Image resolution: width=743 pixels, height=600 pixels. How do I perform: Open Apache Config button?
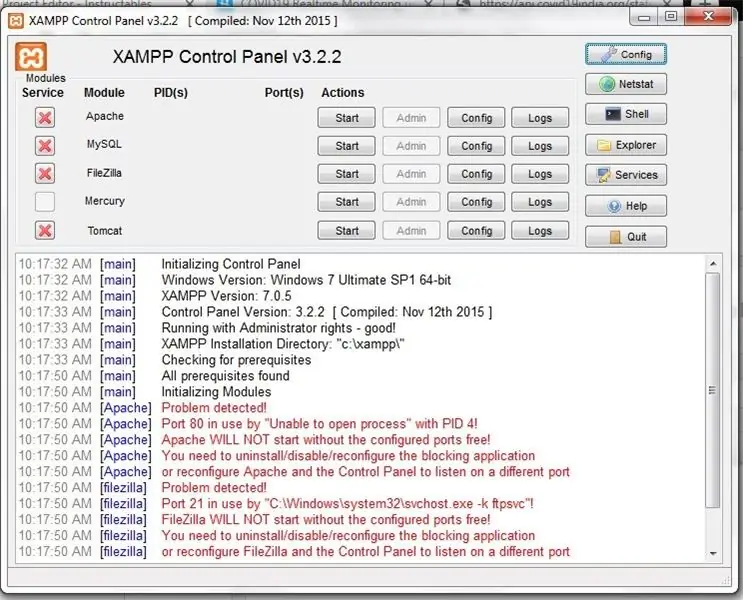[476, 118]
